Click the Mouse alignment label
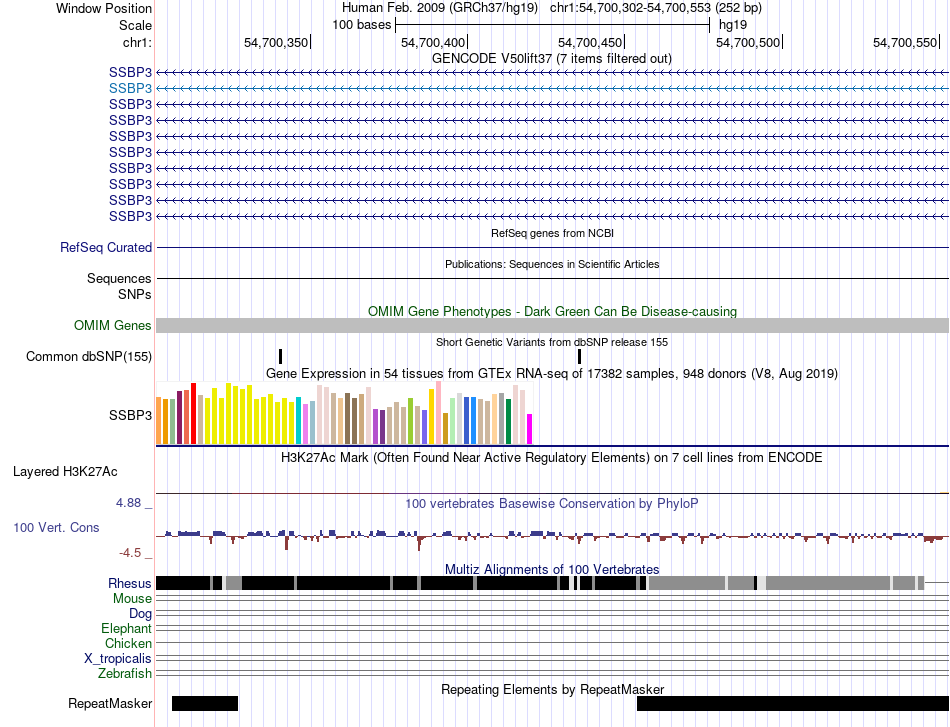This screenshot has height=727, width=950. point(132,599)
